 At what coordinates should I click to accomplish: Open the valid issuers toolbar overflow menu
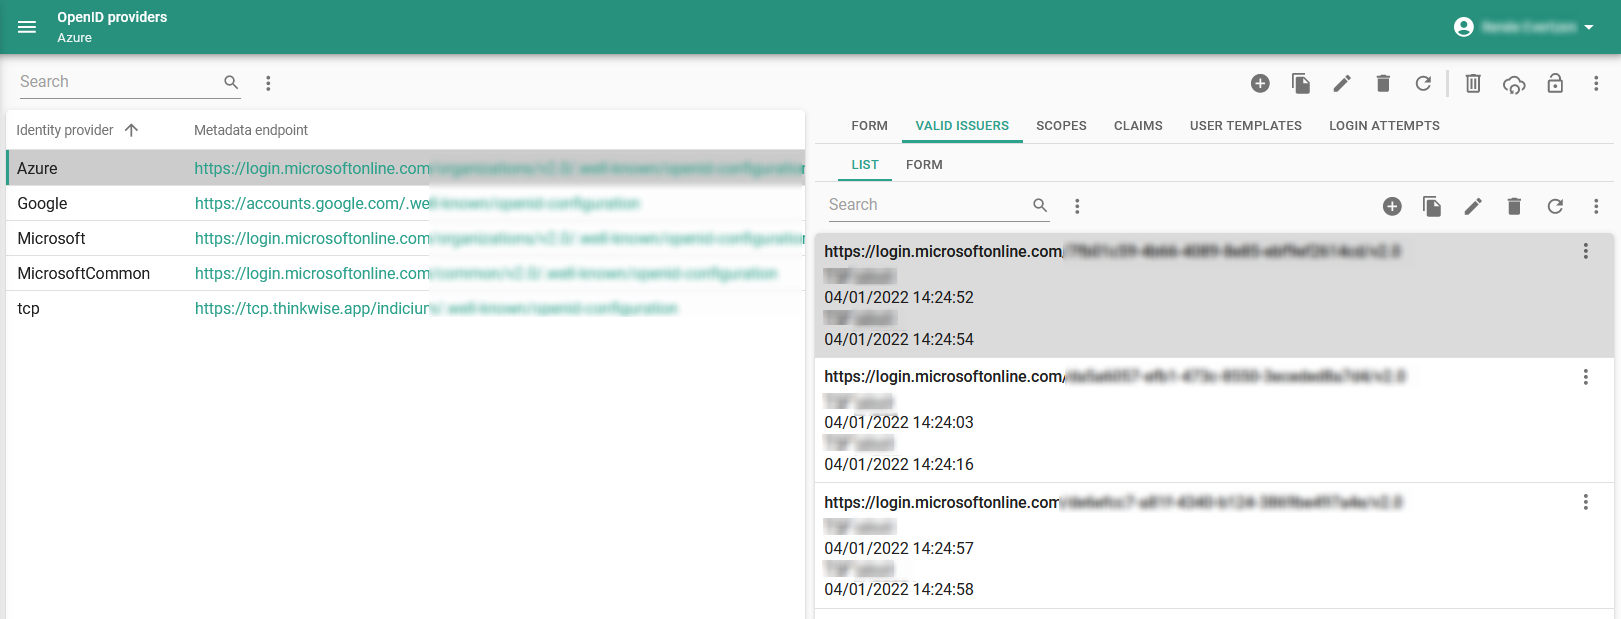(x=1596, y=206)
